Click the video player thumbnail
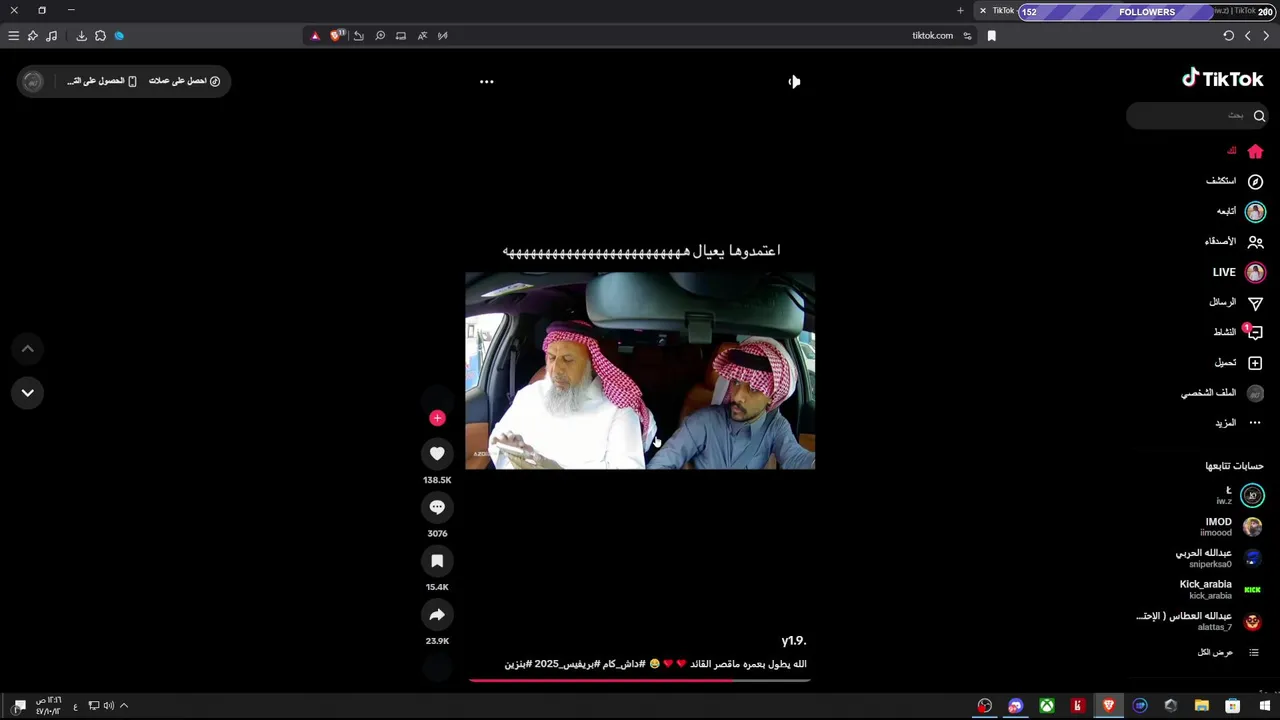 [x=640, y=371]
